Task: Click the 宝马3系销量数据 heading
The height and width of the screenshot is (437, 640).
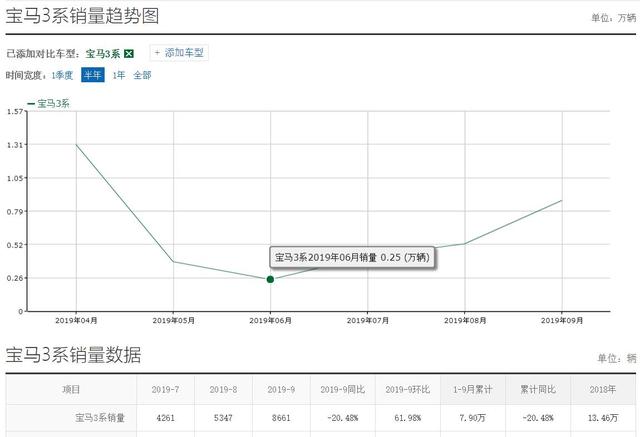Action: pos(73,355)
